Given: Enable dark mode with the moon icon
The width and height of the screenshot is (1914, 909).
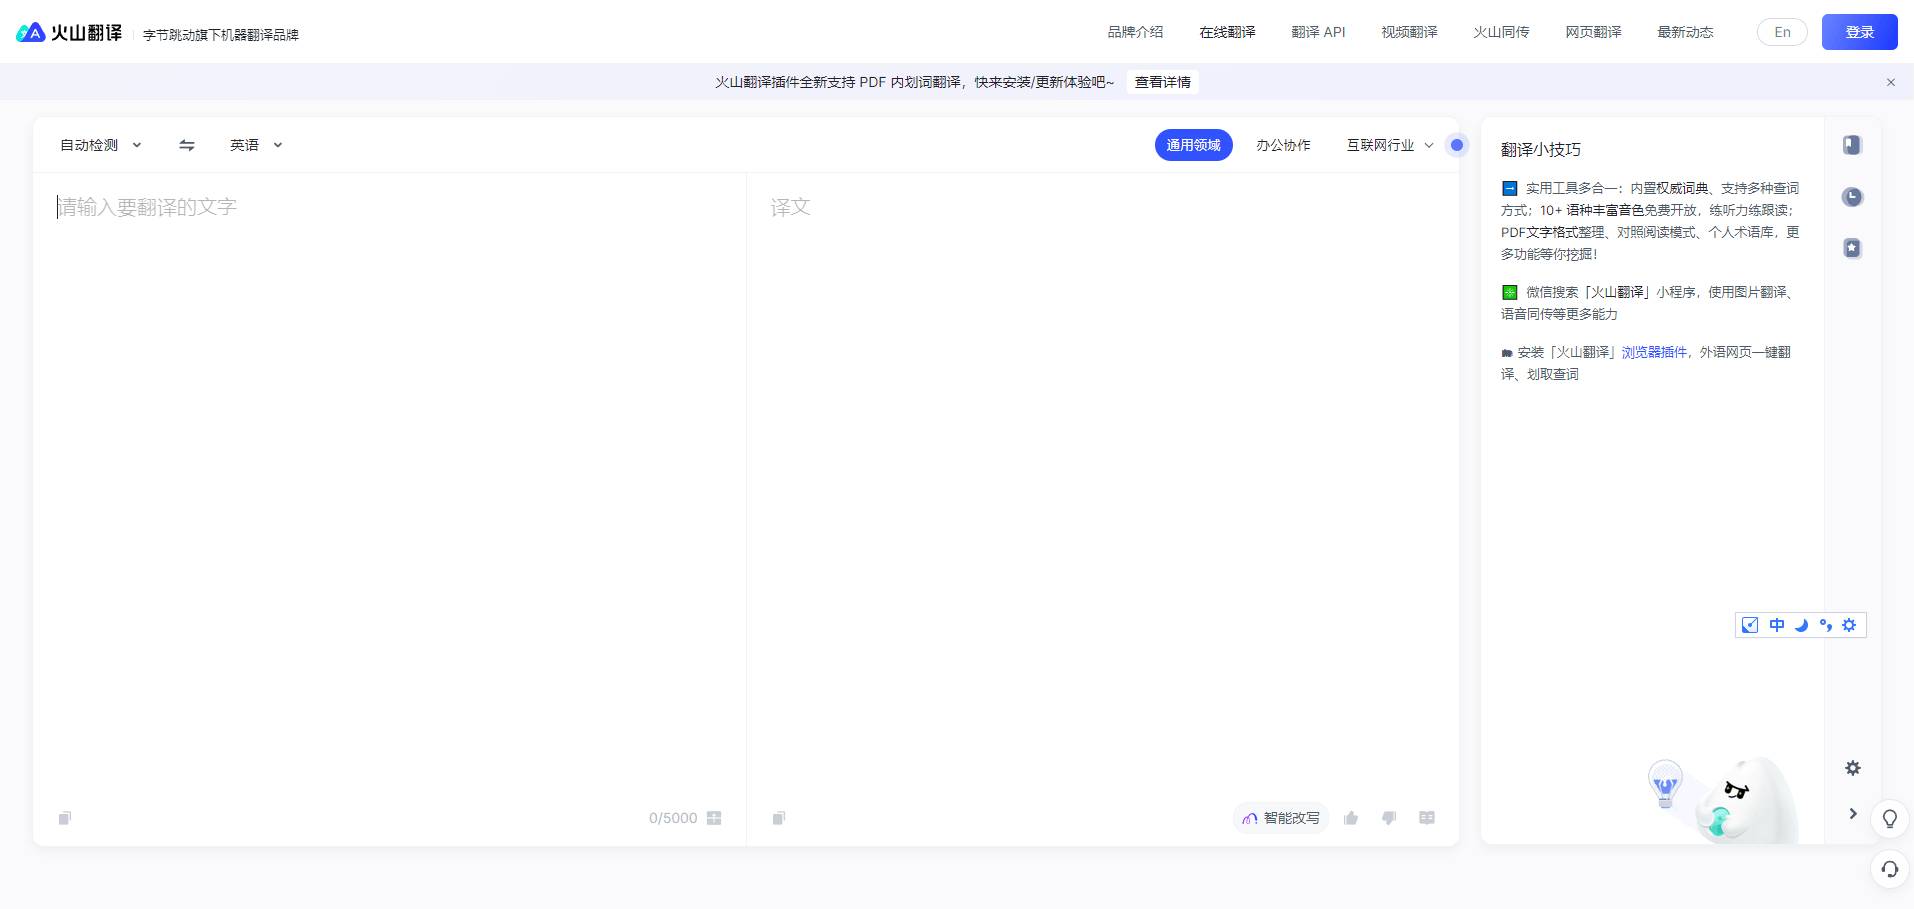Looking at the screenshot, I should pyautogui.click(x=1801, y=624).
